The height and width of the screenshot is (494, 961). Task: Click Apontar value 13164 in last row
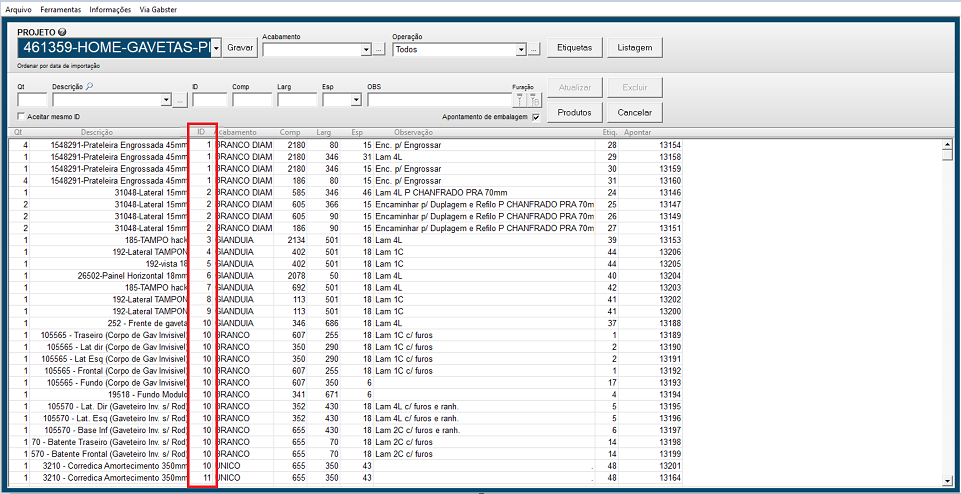pos(669,477)
